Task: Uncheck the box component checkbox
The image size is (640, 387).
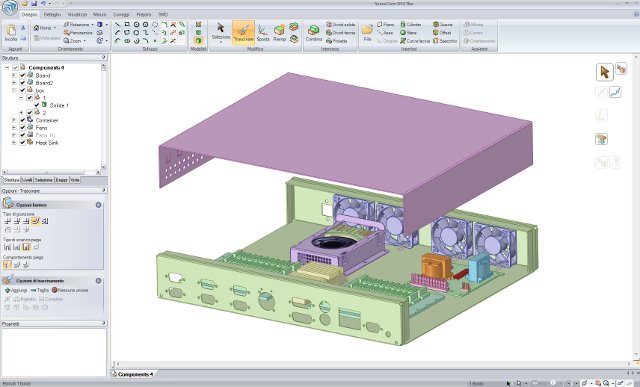Action: (23, 90)
